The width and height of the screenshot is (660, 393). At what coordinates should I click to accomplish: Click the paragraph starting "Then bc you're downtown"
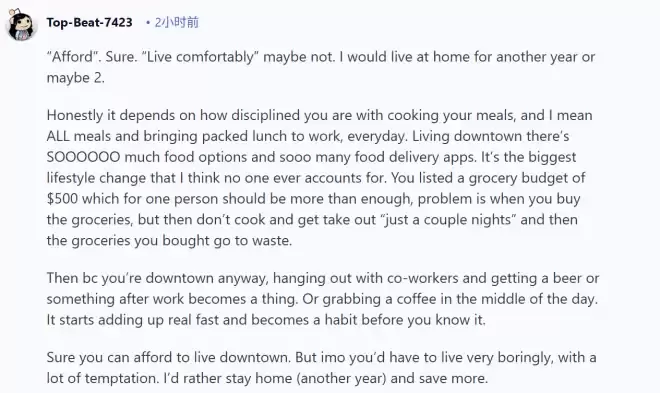[323, 299]
